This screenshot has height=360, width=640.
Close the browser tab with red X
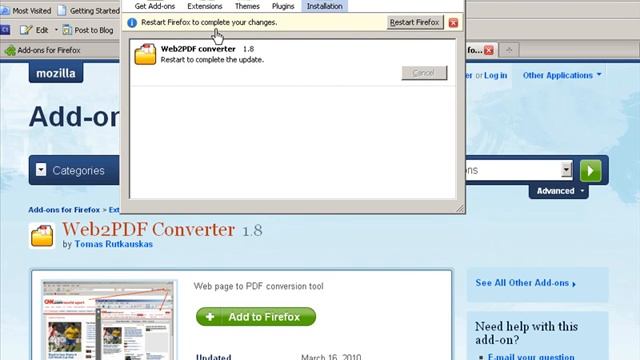[489, 50]
